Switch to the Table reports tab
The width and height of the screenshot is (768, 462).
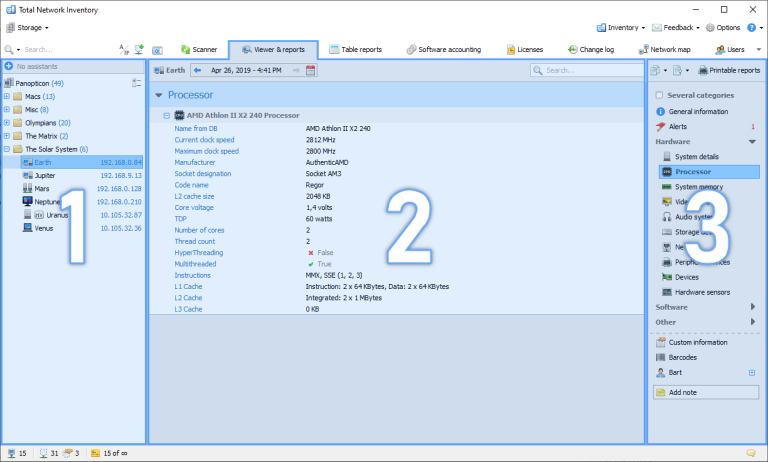pos(356,49)
